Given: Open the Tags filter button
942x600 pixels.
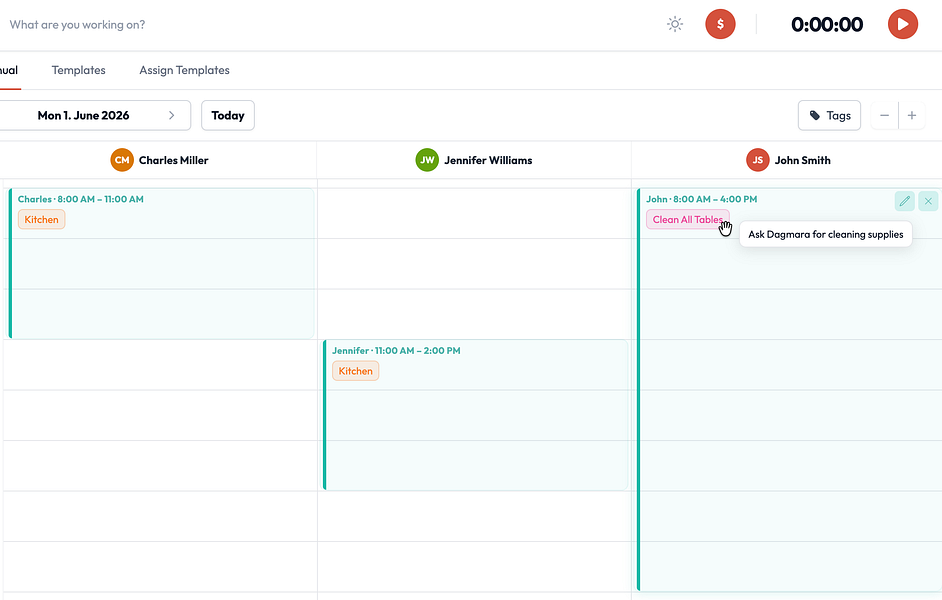Looking at the screenshot, I should (x=829, y=115).
